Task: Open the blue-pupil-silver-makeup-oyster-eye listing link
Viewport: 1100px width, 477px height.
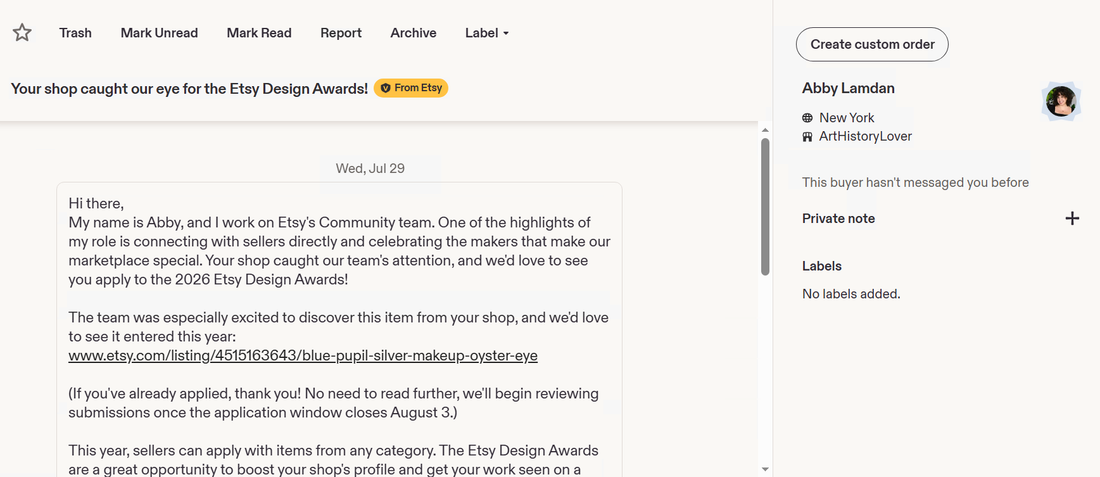Action: [x=303, y=356]
